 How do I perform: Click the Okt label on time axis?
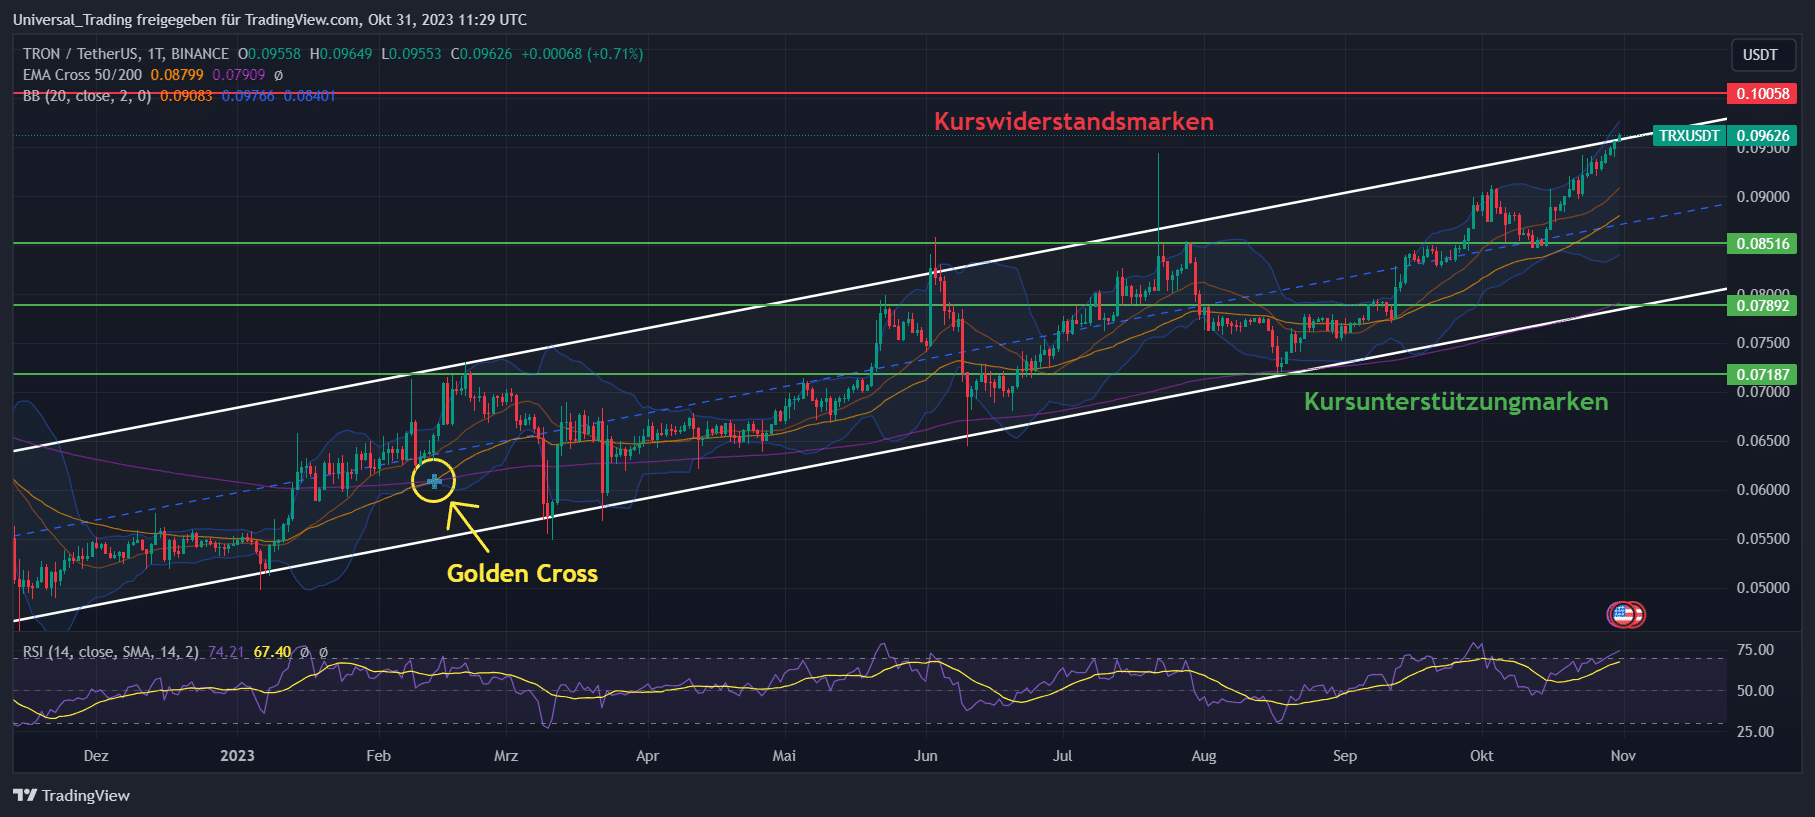click(x=1482, y=756)
